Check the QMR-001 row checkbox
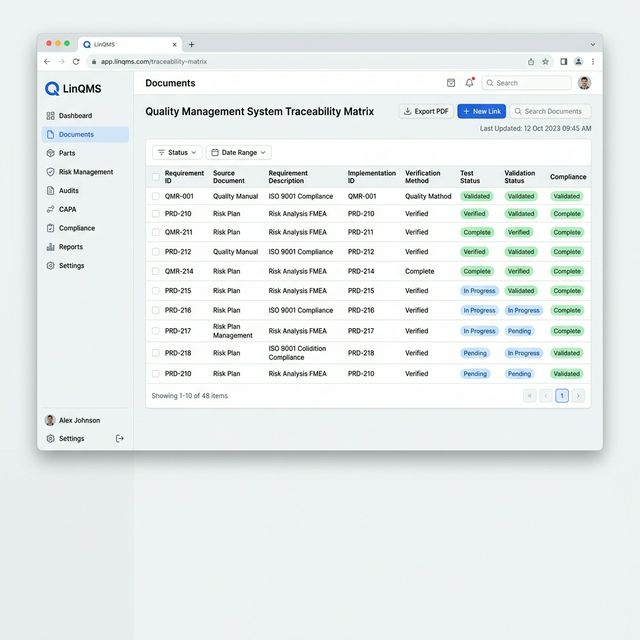 [x=155, y=197]
